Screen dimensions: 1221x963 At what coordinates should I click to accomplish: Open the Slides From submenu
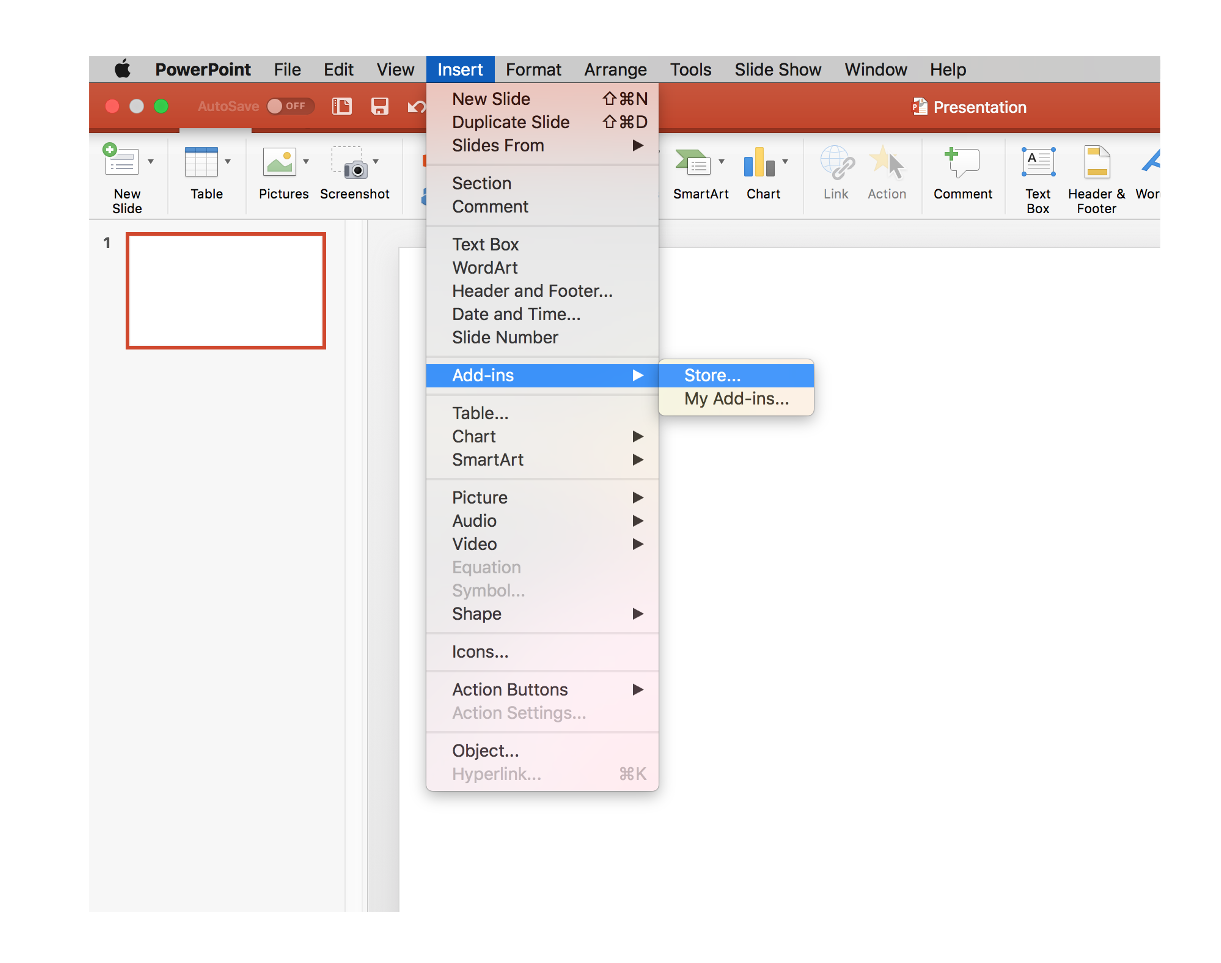pos(542,145)
